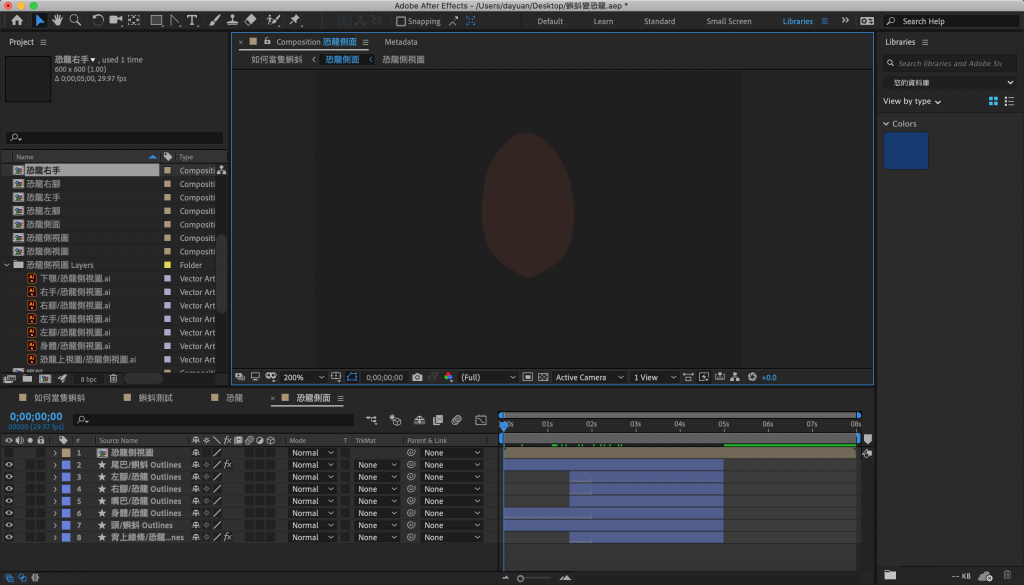Open TrkMat dropdown for layer 2
The image size is (1024, 585).
377,465
